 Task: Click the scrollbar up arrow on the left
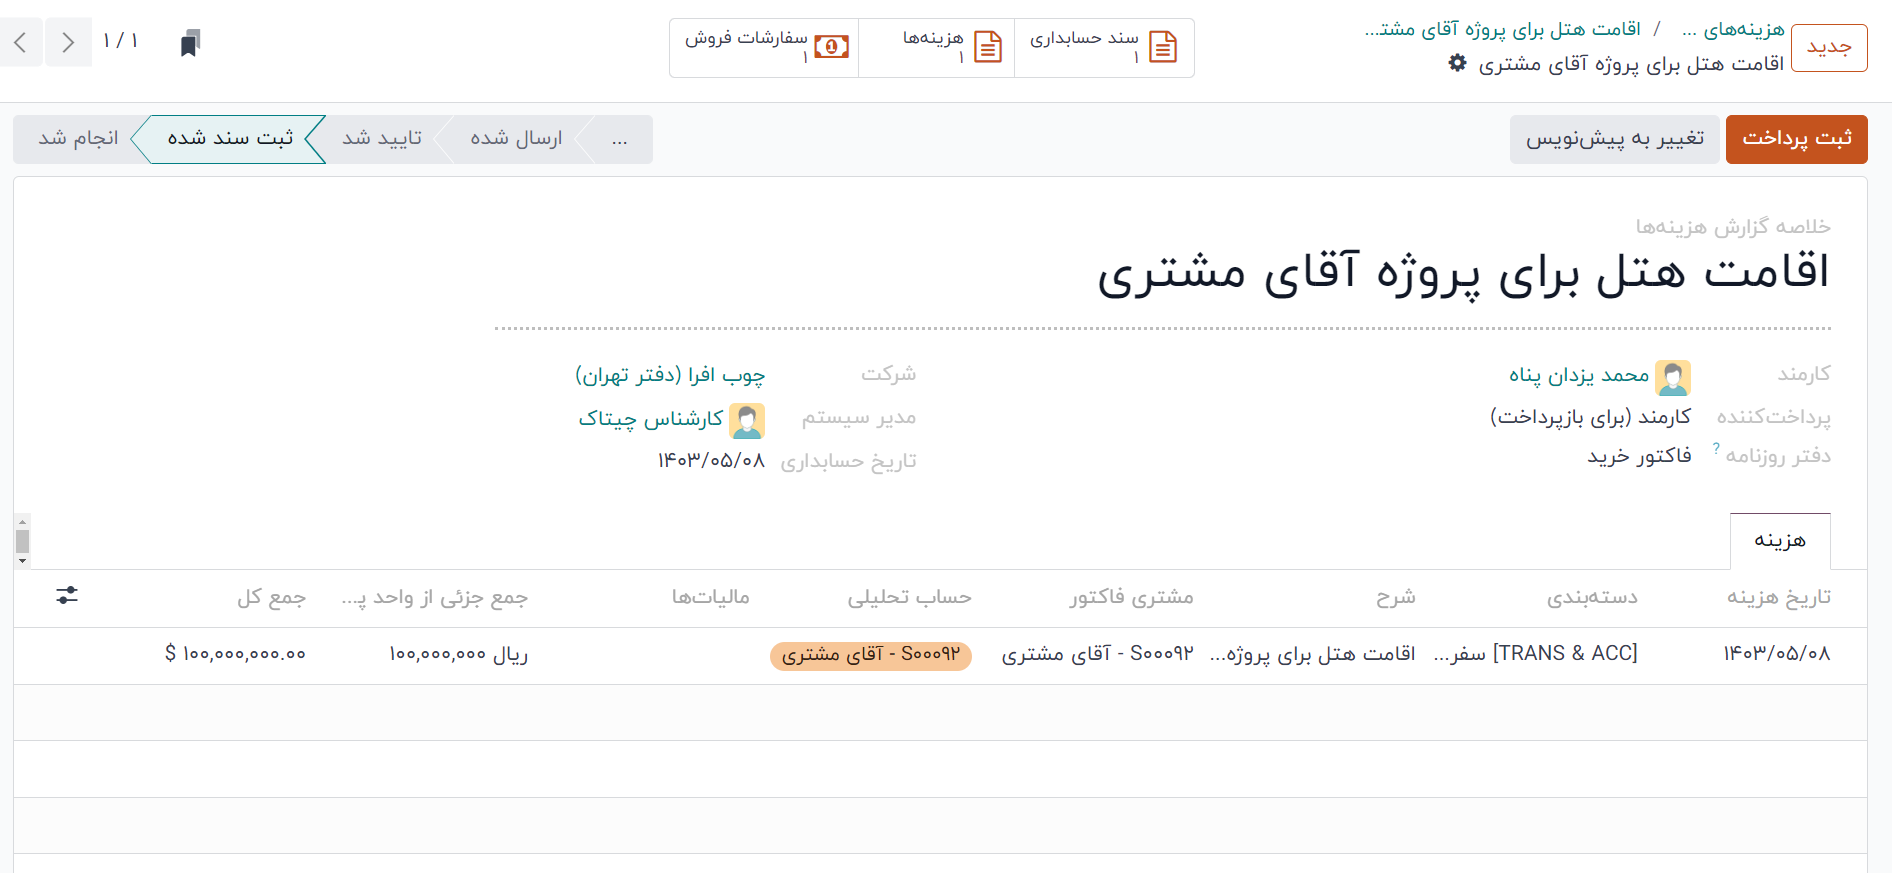click(x=22, y=521)
